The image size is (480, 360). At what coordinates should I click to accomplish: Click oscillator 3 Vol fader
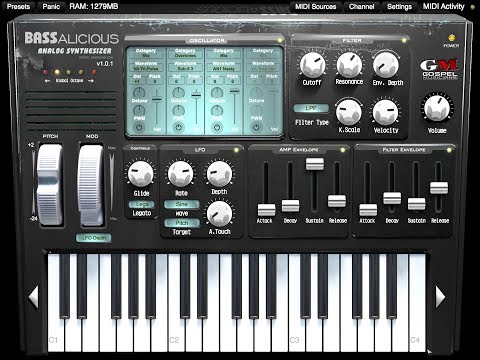click(x=235, y=91)
